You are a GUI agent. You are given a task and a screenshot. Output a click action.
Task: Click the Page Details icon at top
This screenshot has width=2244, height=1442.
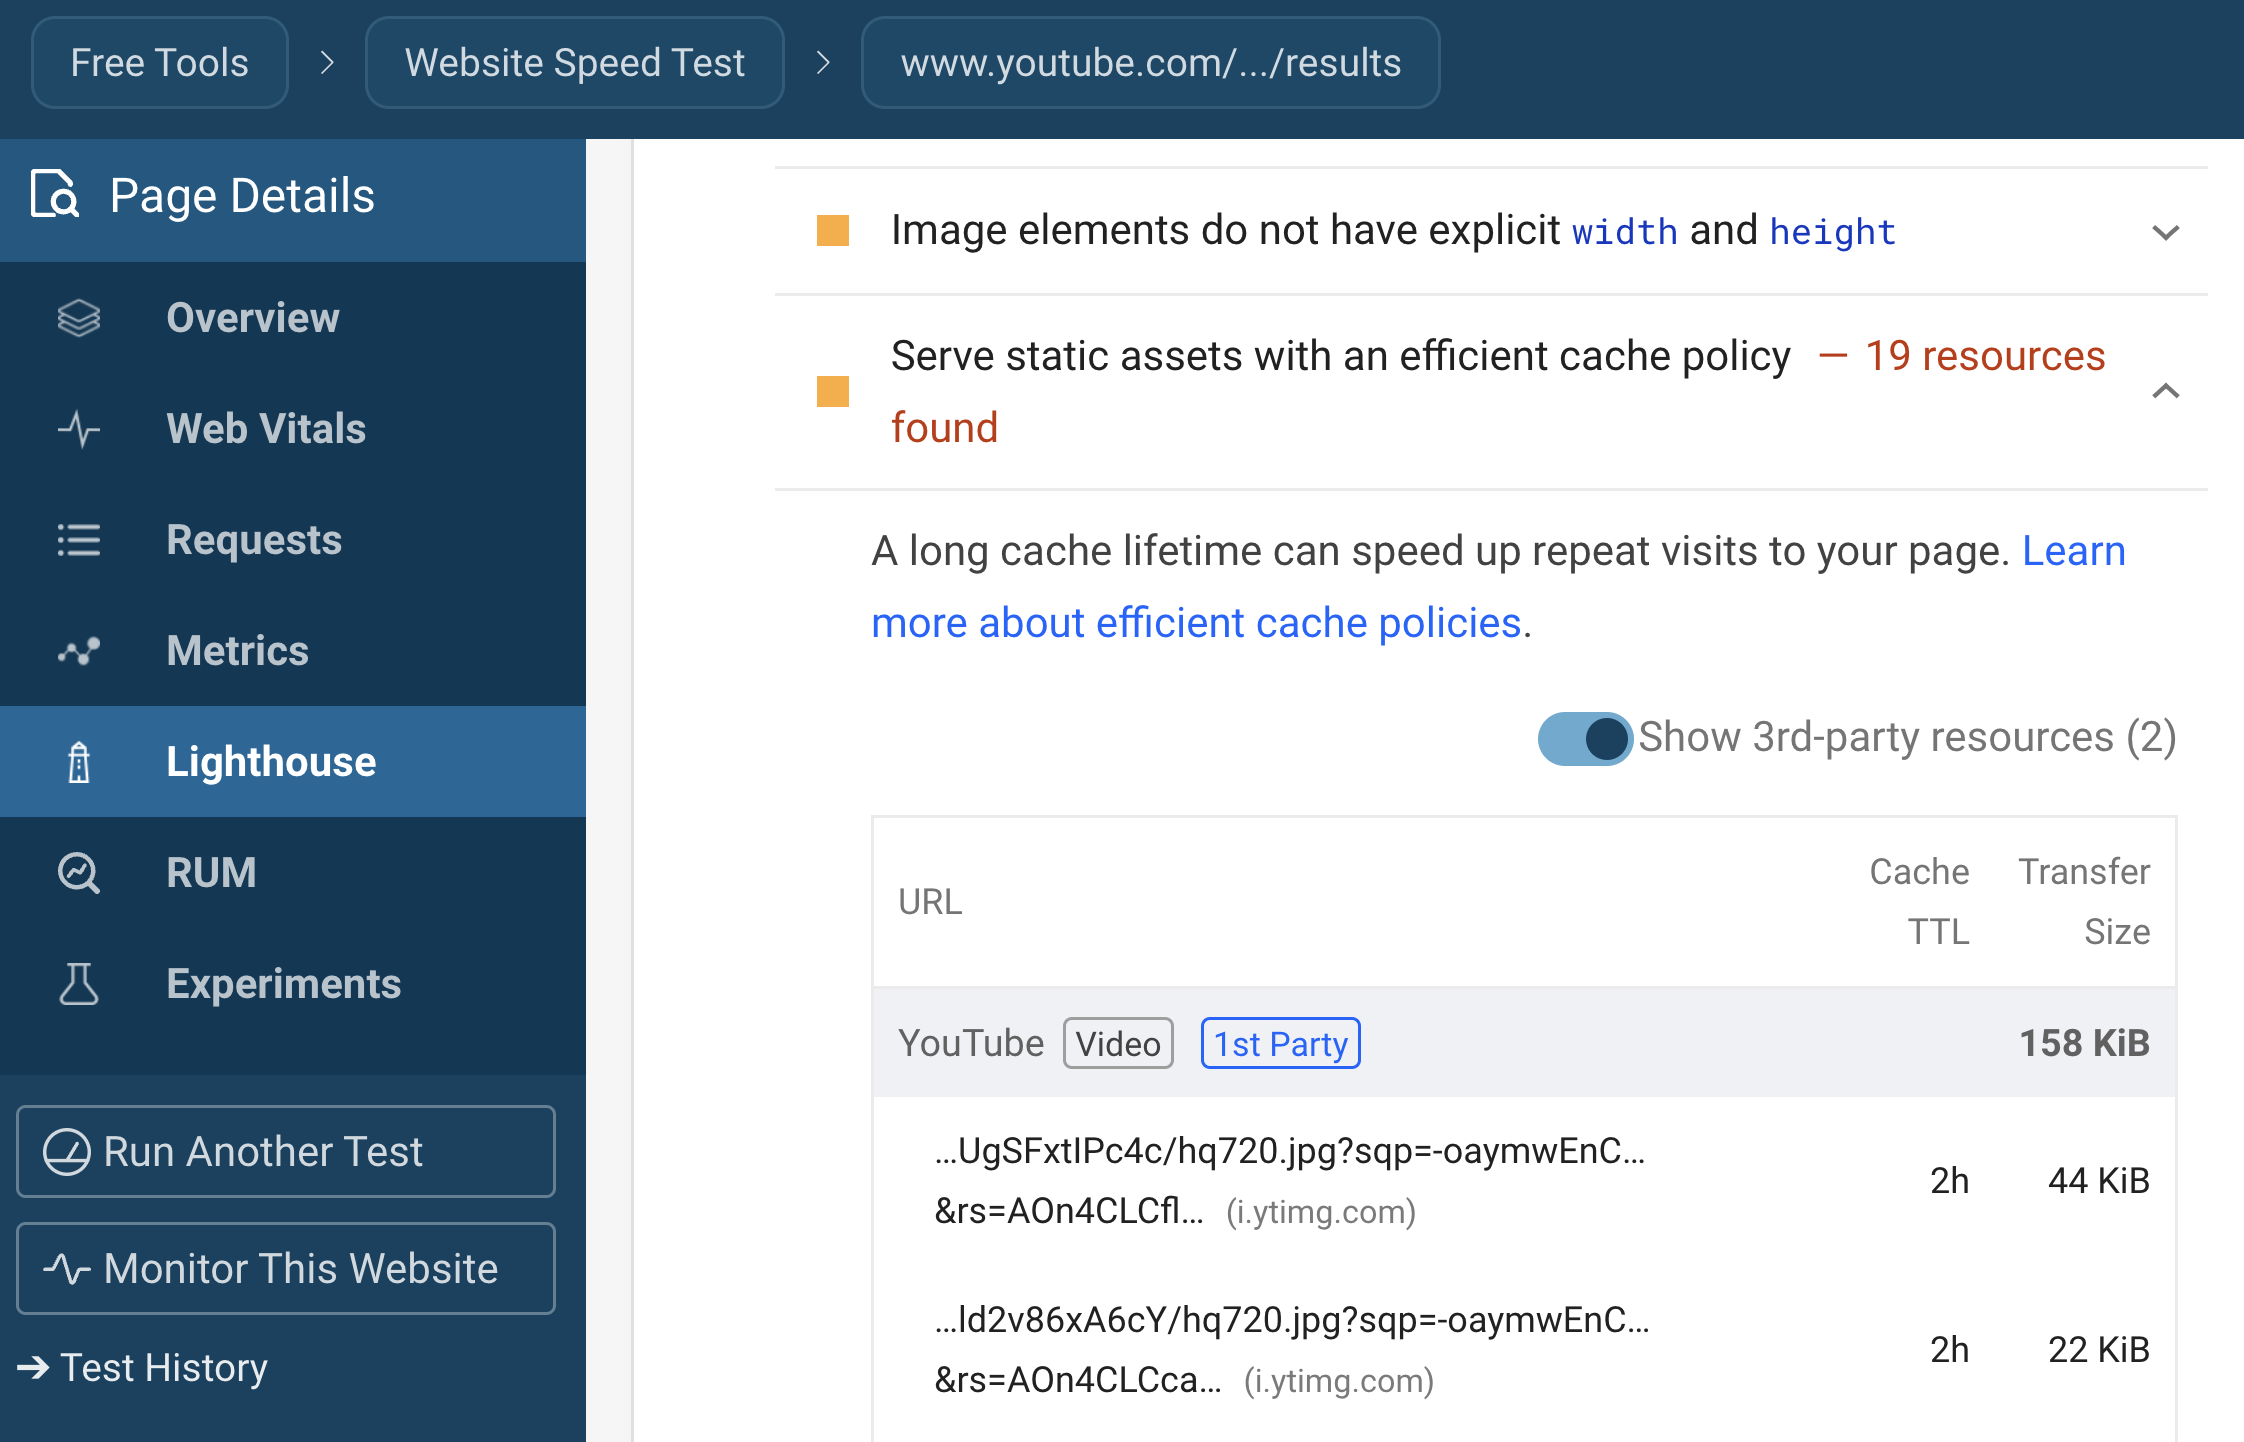point(54,195)
